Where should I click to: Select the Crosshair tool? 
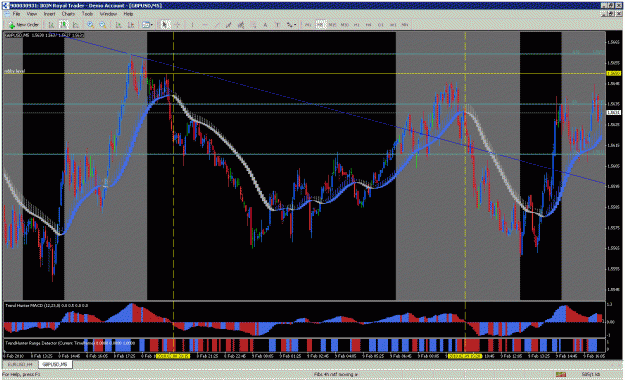(177, 25)
